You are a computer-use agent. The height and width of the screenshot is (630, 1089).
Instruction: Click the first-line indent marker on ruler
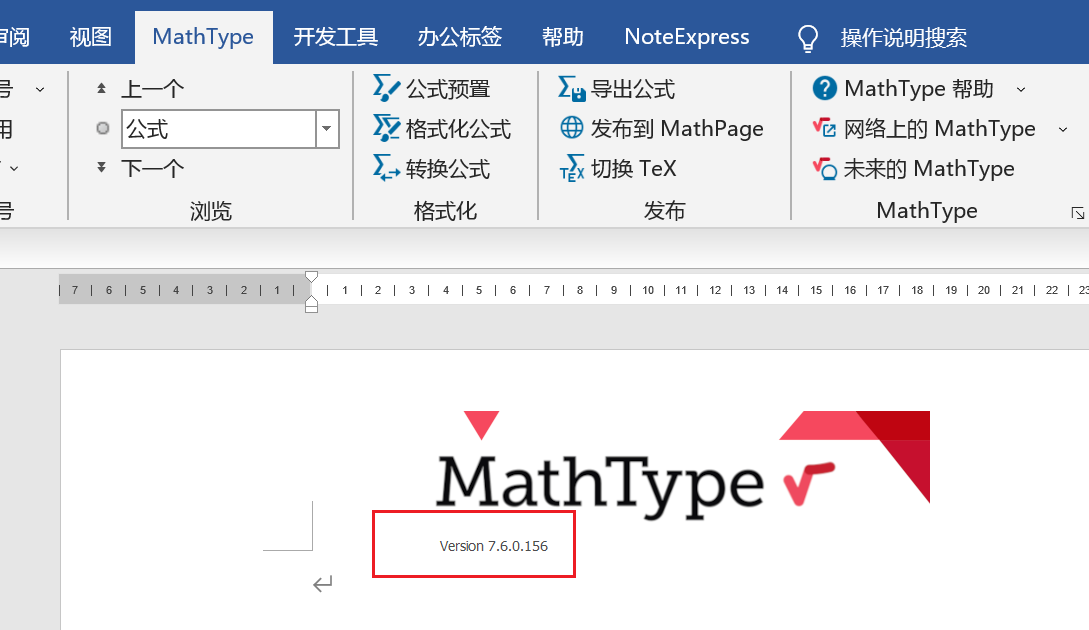[x=312, y=276]
